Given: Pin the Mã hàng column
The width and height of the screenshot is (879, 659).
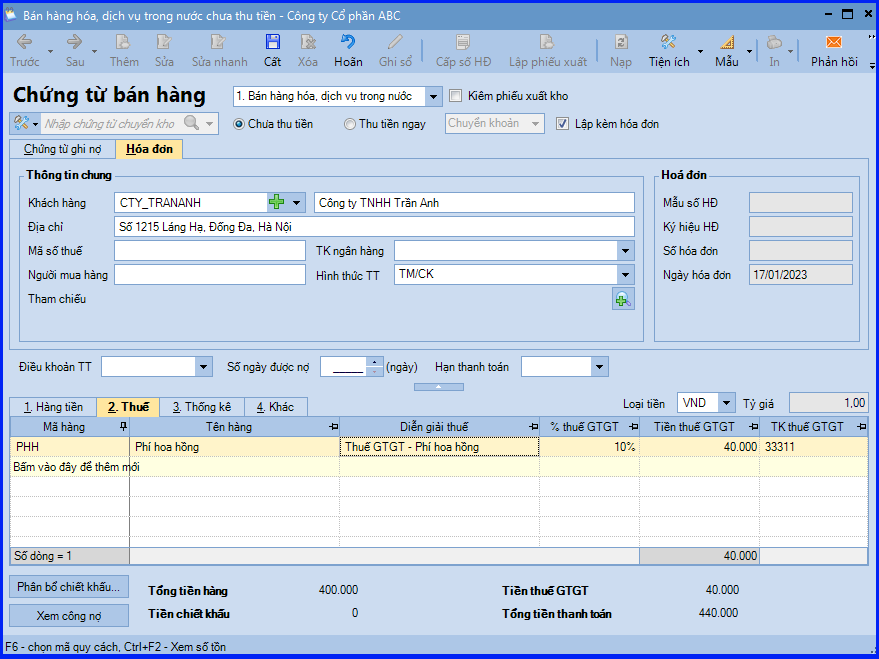Looking at the screenshot, I should click(123, 426).
